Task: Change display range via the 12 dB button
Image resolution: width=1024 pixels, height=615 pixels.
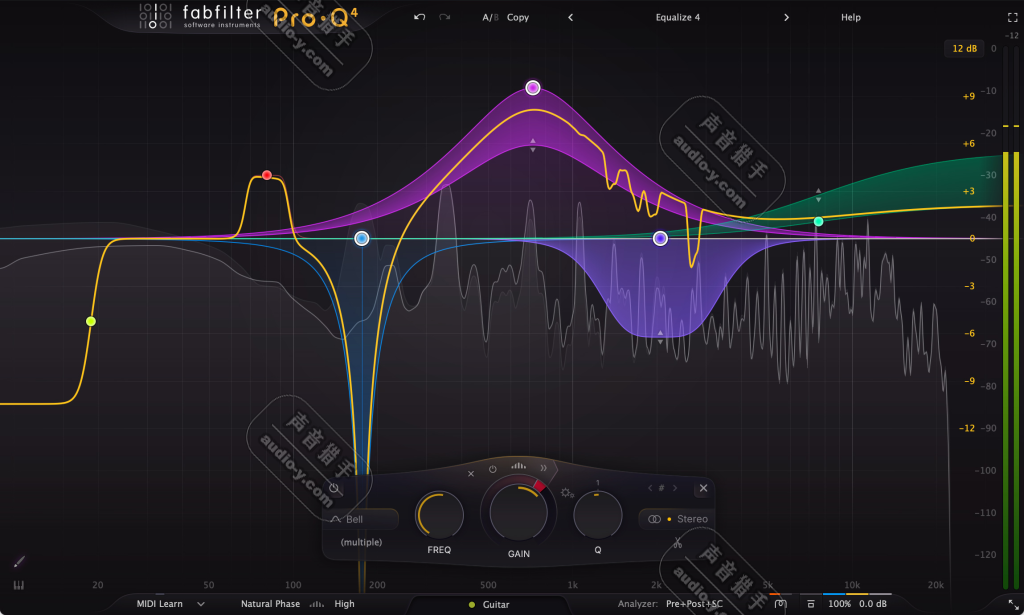Action: [962, 48]
